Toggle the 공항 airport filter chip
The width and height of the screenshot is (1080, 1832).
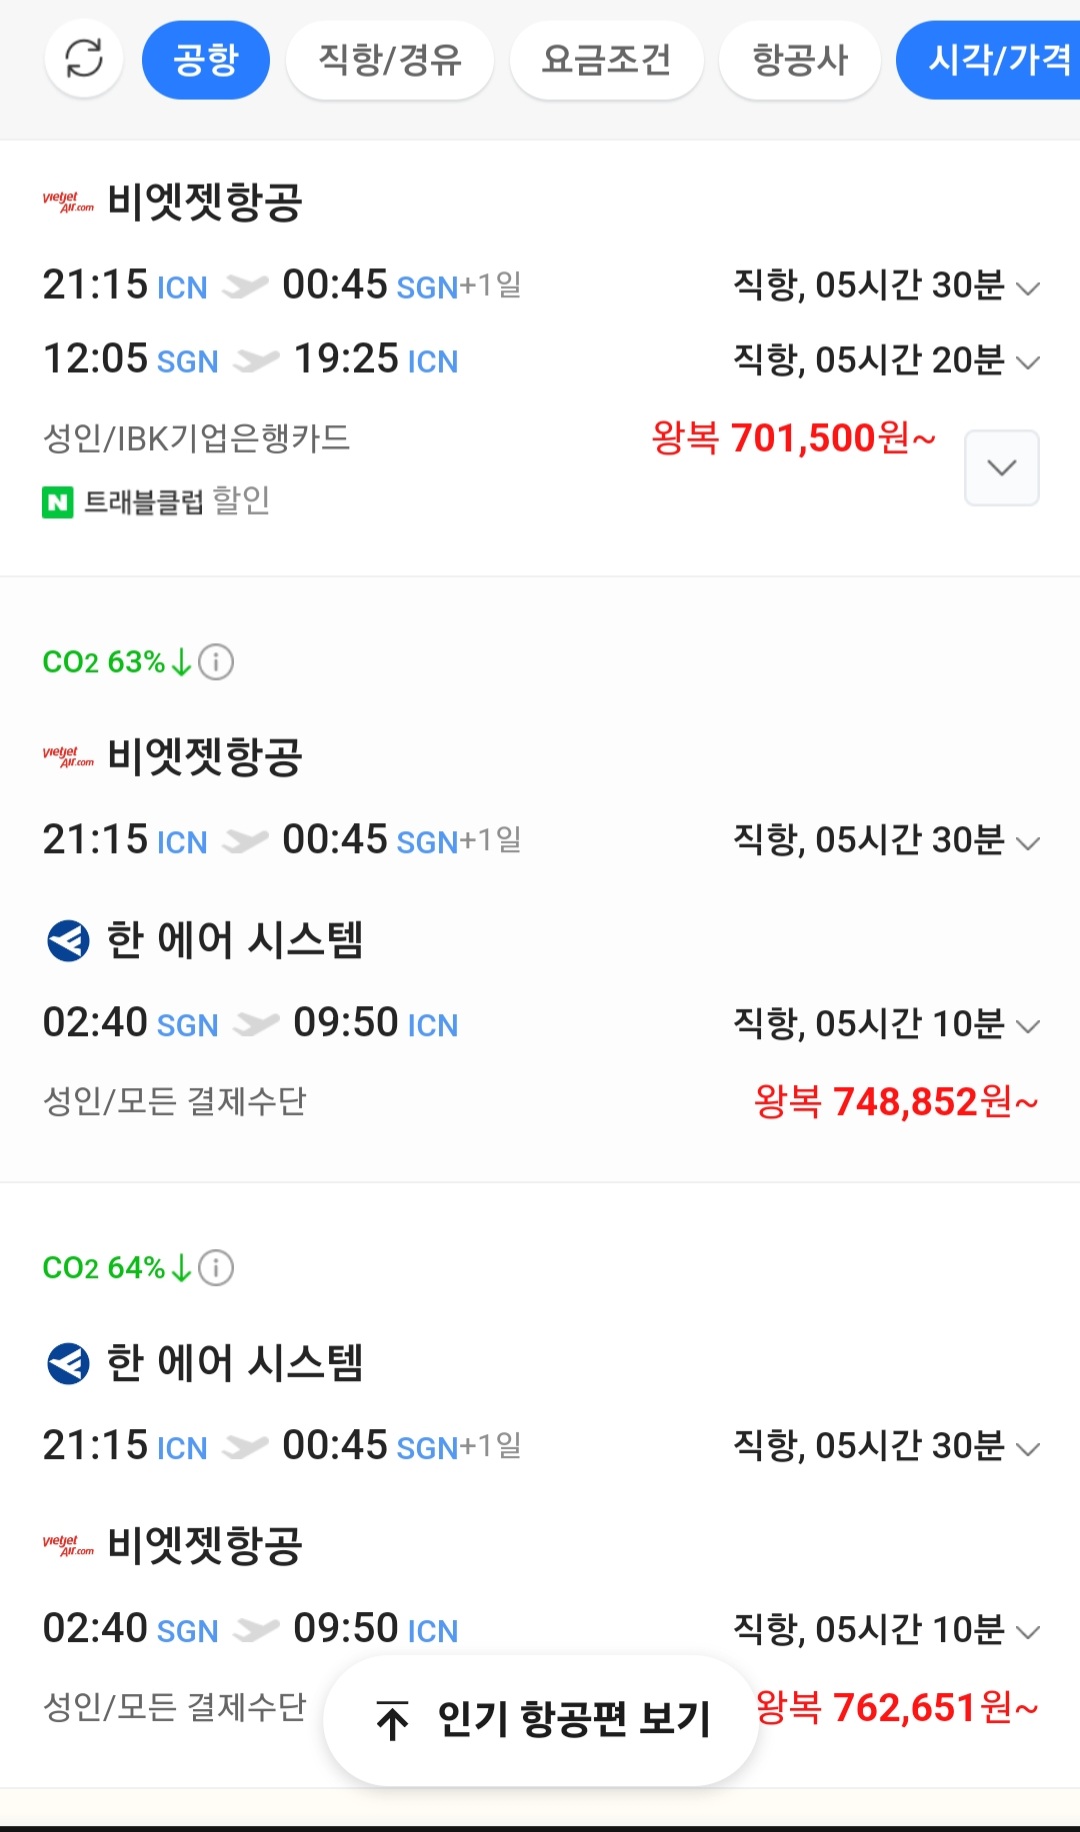point(206,60)
